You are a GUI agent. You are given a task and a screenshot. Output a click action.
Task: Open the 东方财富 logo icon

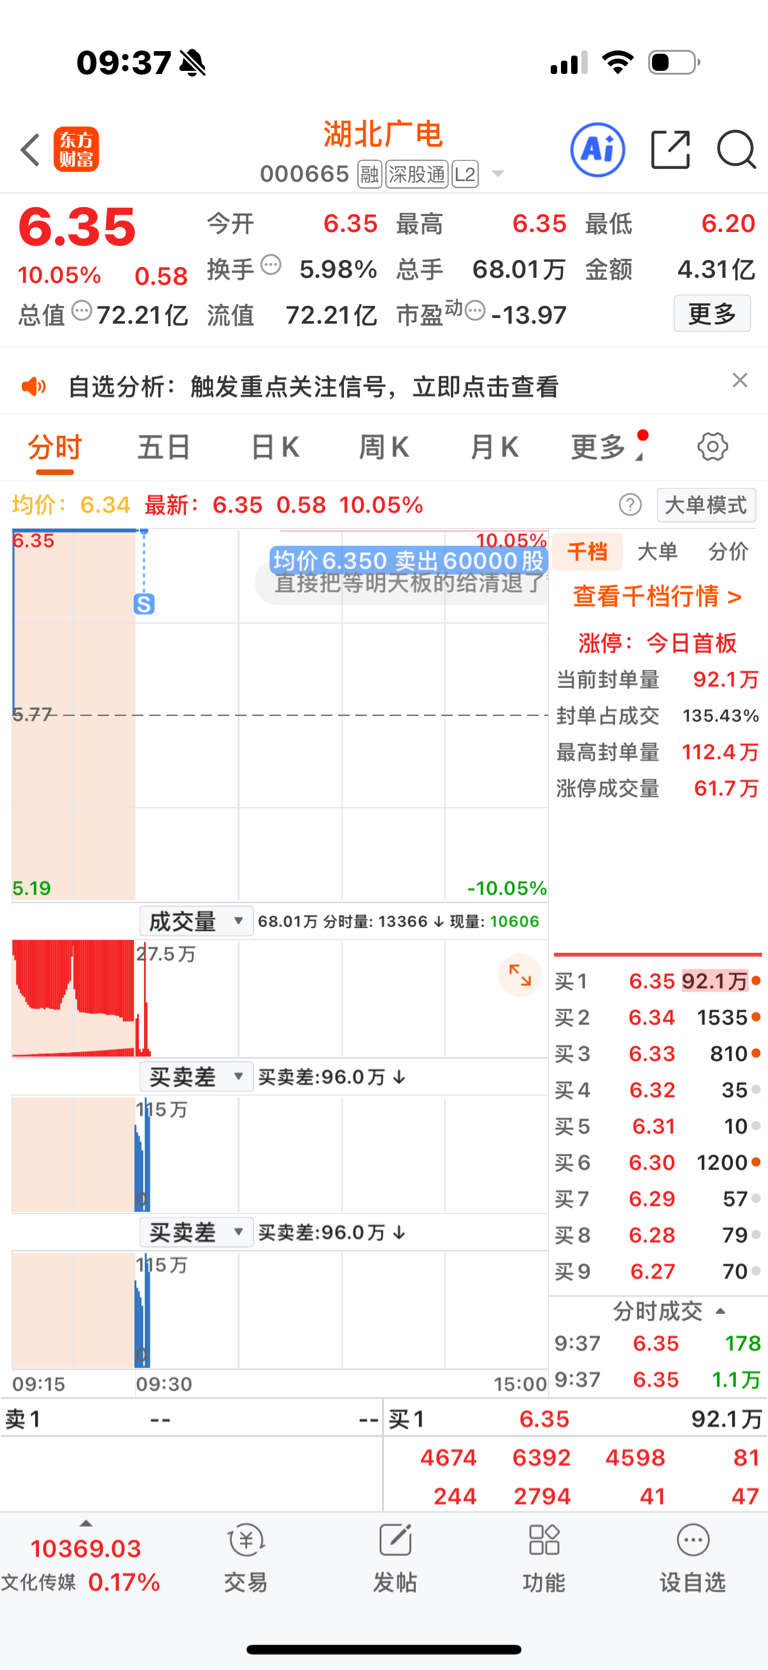point(76,150)
